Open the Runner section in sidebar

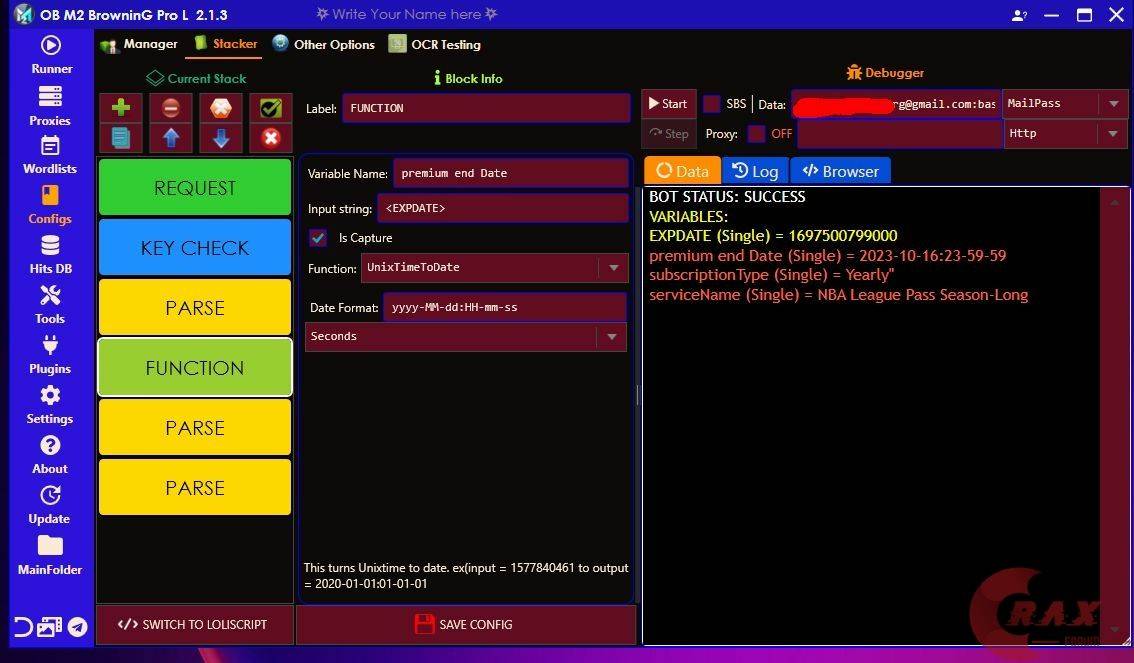pyautogui.click(x=51, y=55)
